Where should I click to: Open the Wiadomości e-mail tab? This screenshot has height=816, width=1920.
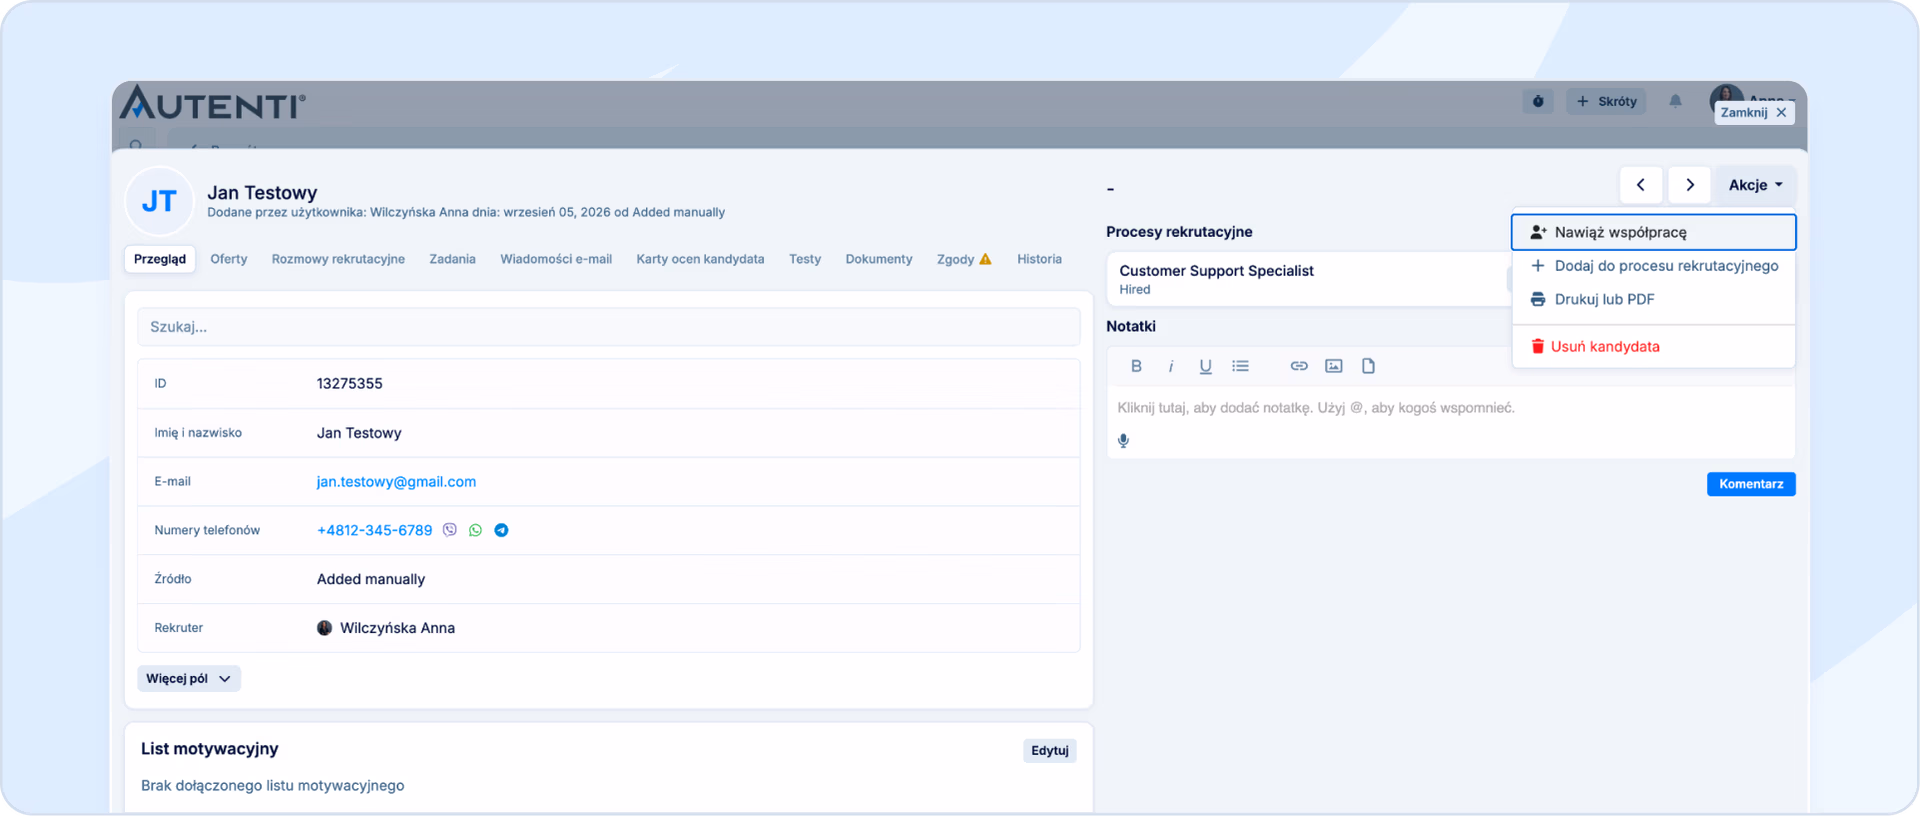click(556, 259)
